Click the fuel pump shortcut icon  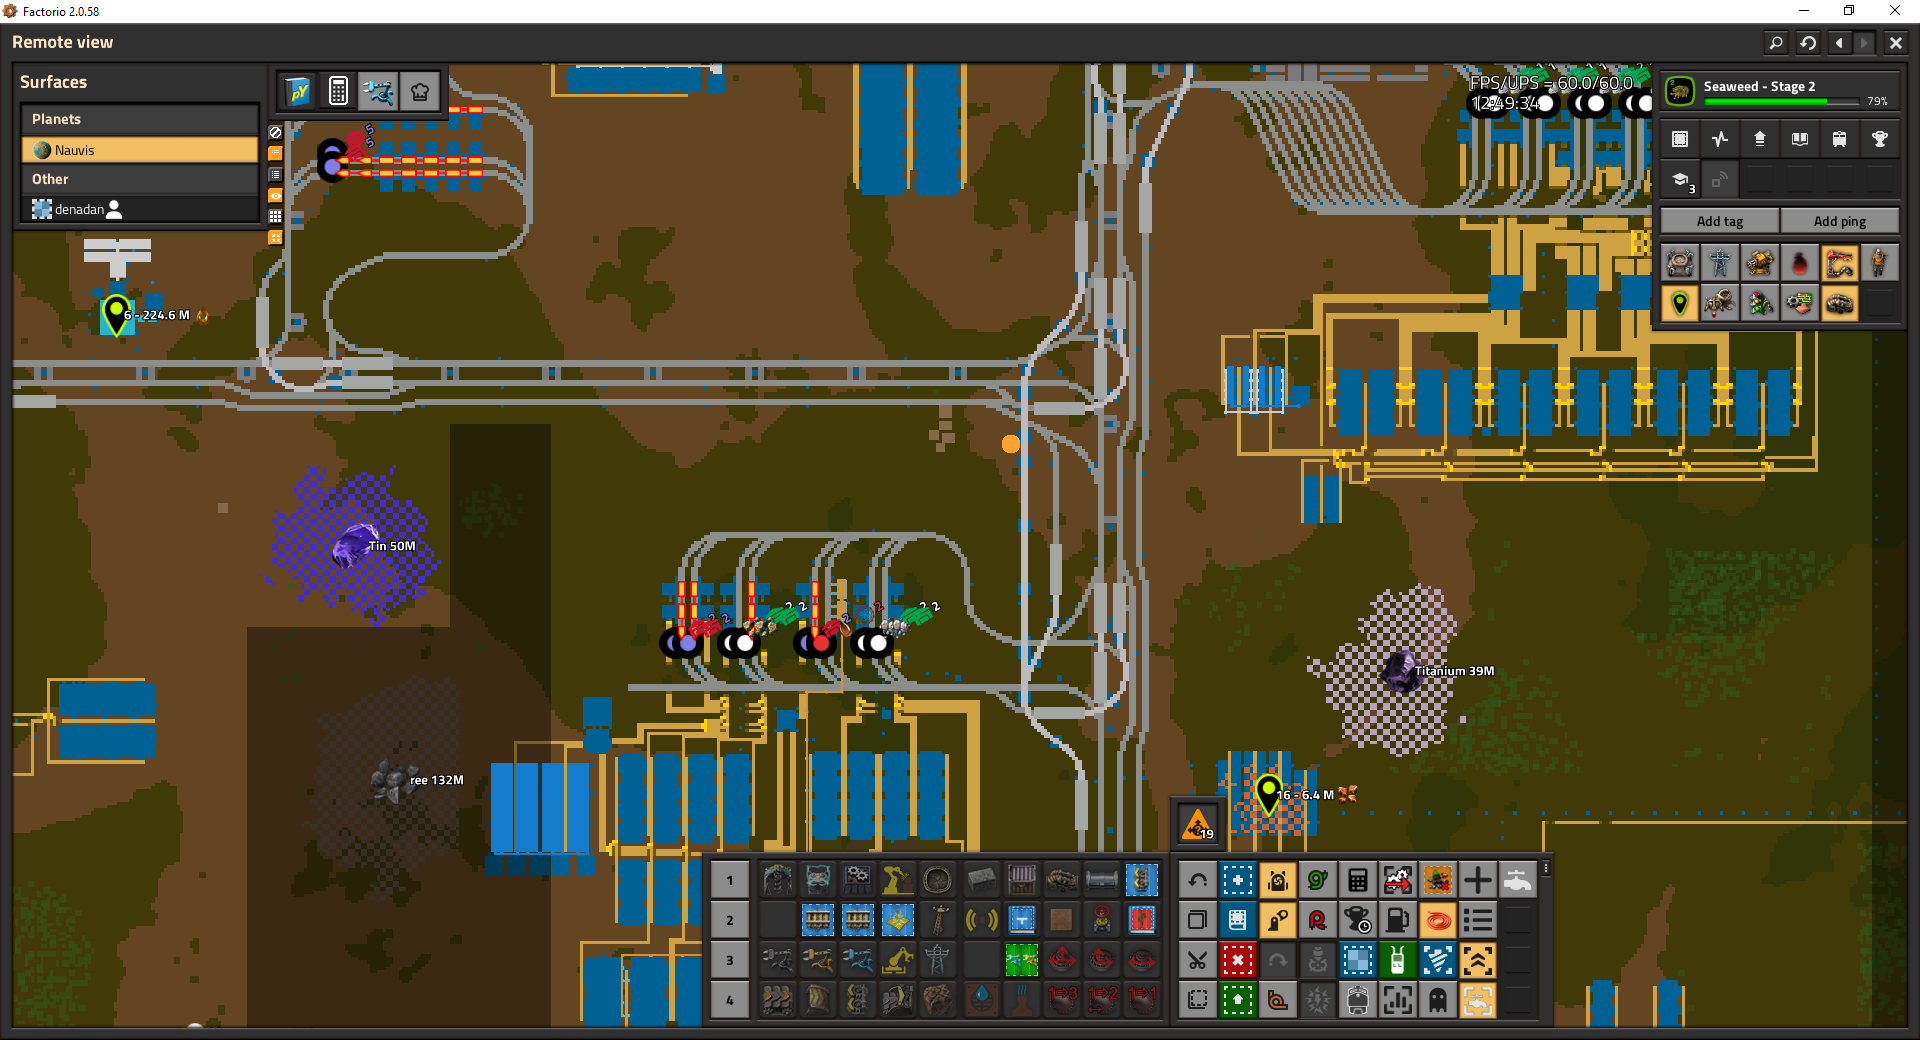1398,920
